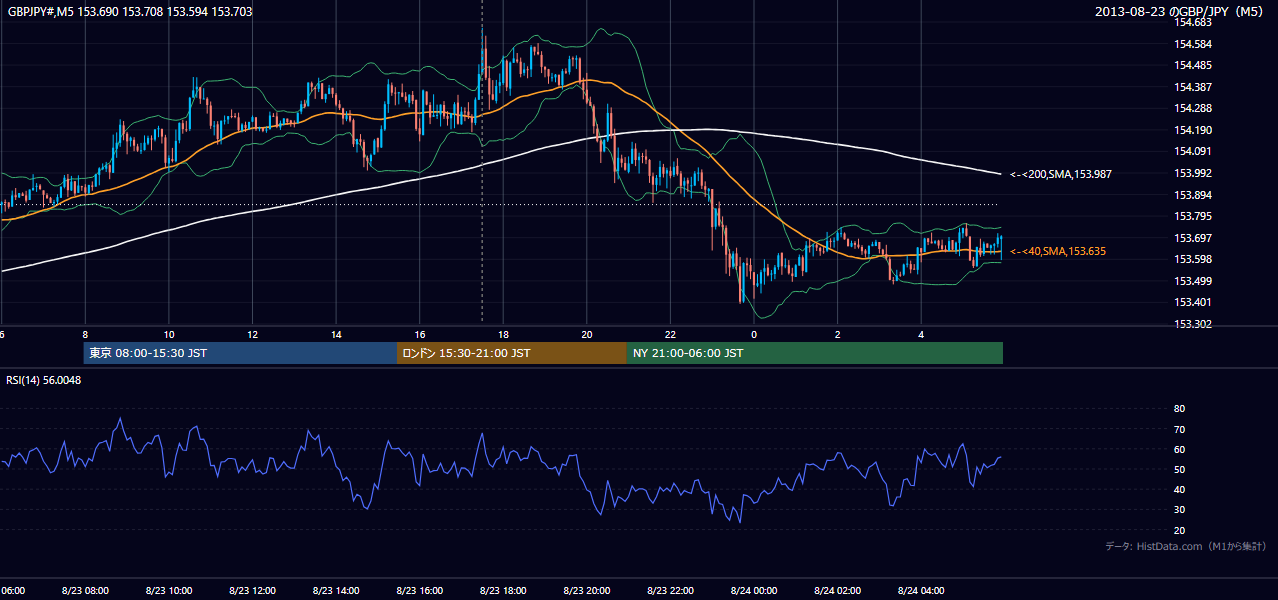Viewport: 1278px width, 600px height.
Task: Click the 154.091 price axis label
Action: point(1193,151)
